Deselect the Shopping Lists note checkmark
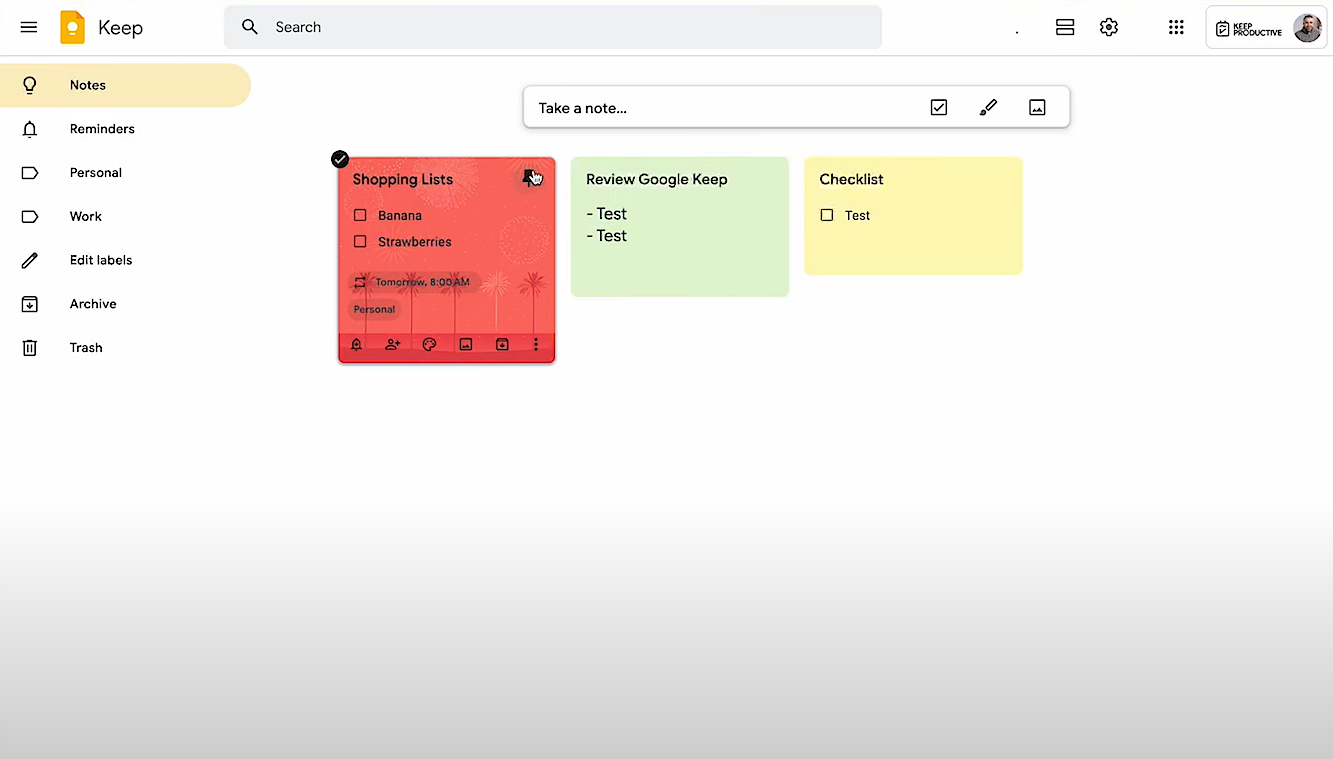1333x759 pixels. coord(340,159)
